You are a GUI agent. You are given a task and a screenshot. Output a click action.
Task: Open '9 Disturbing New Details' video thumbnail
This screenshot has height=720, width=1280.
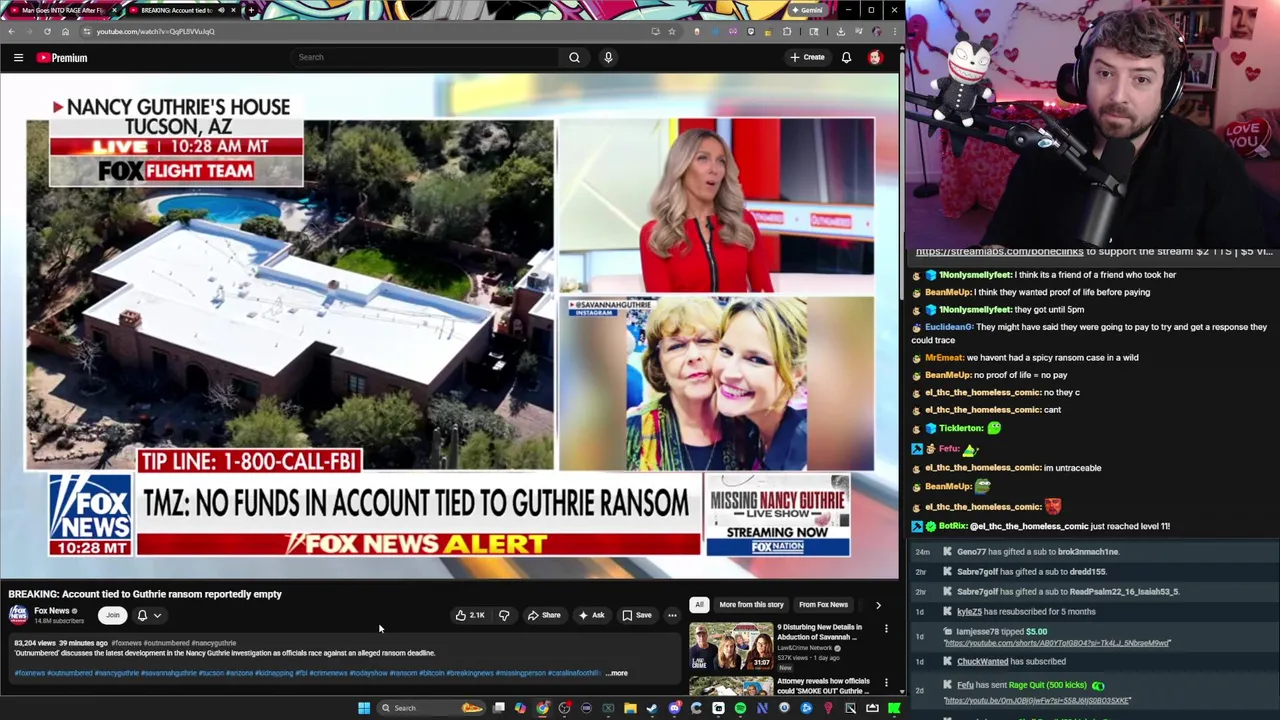731,646
